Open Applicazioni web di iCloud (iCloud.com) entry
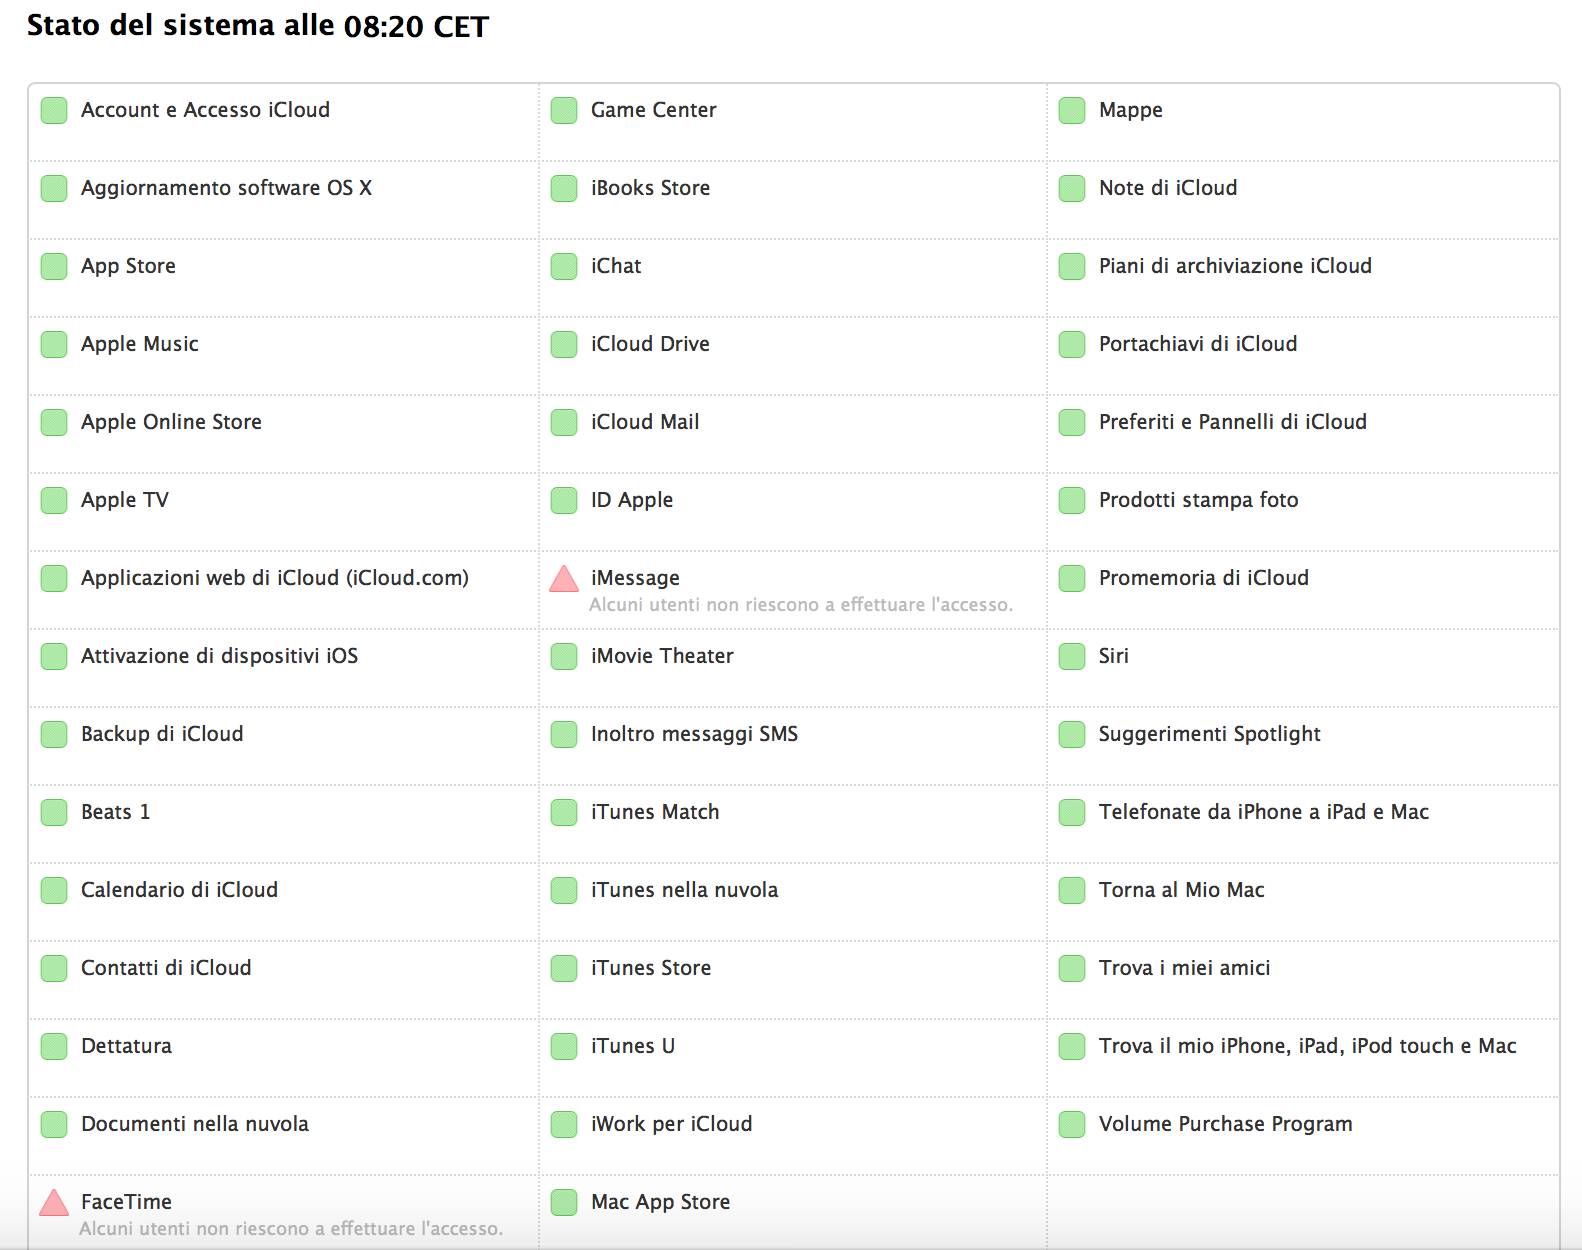The height and width of the screenshot is (1250, 1582). 275,578
